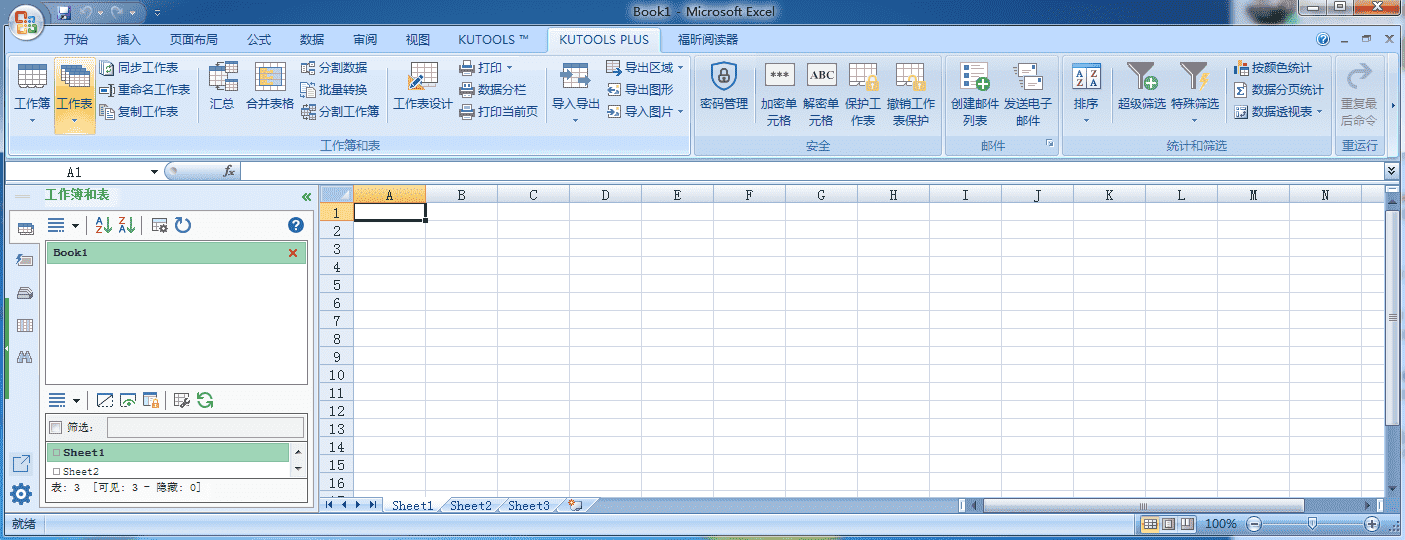Open 工作表设计 worksheet design
1405x540 pixels.
click(x=422, y=86)
